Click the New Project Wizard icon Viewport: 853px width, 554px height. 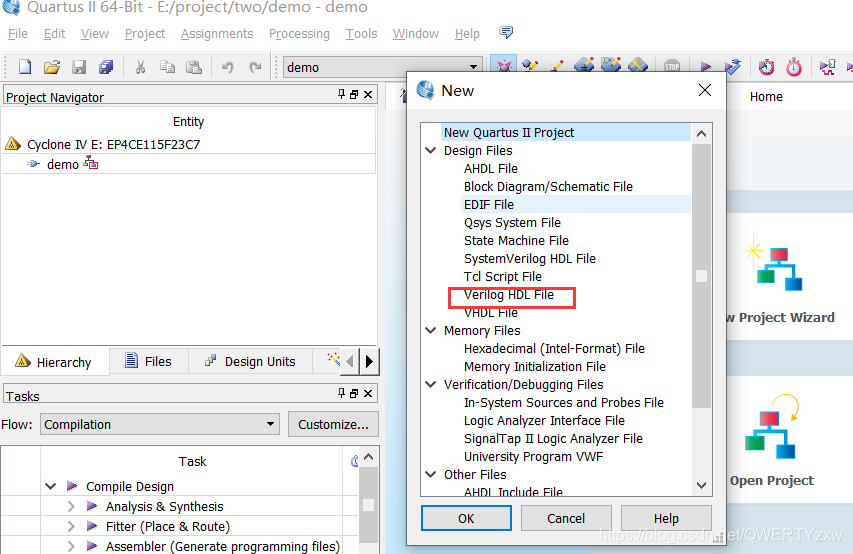tap(775, 263)
